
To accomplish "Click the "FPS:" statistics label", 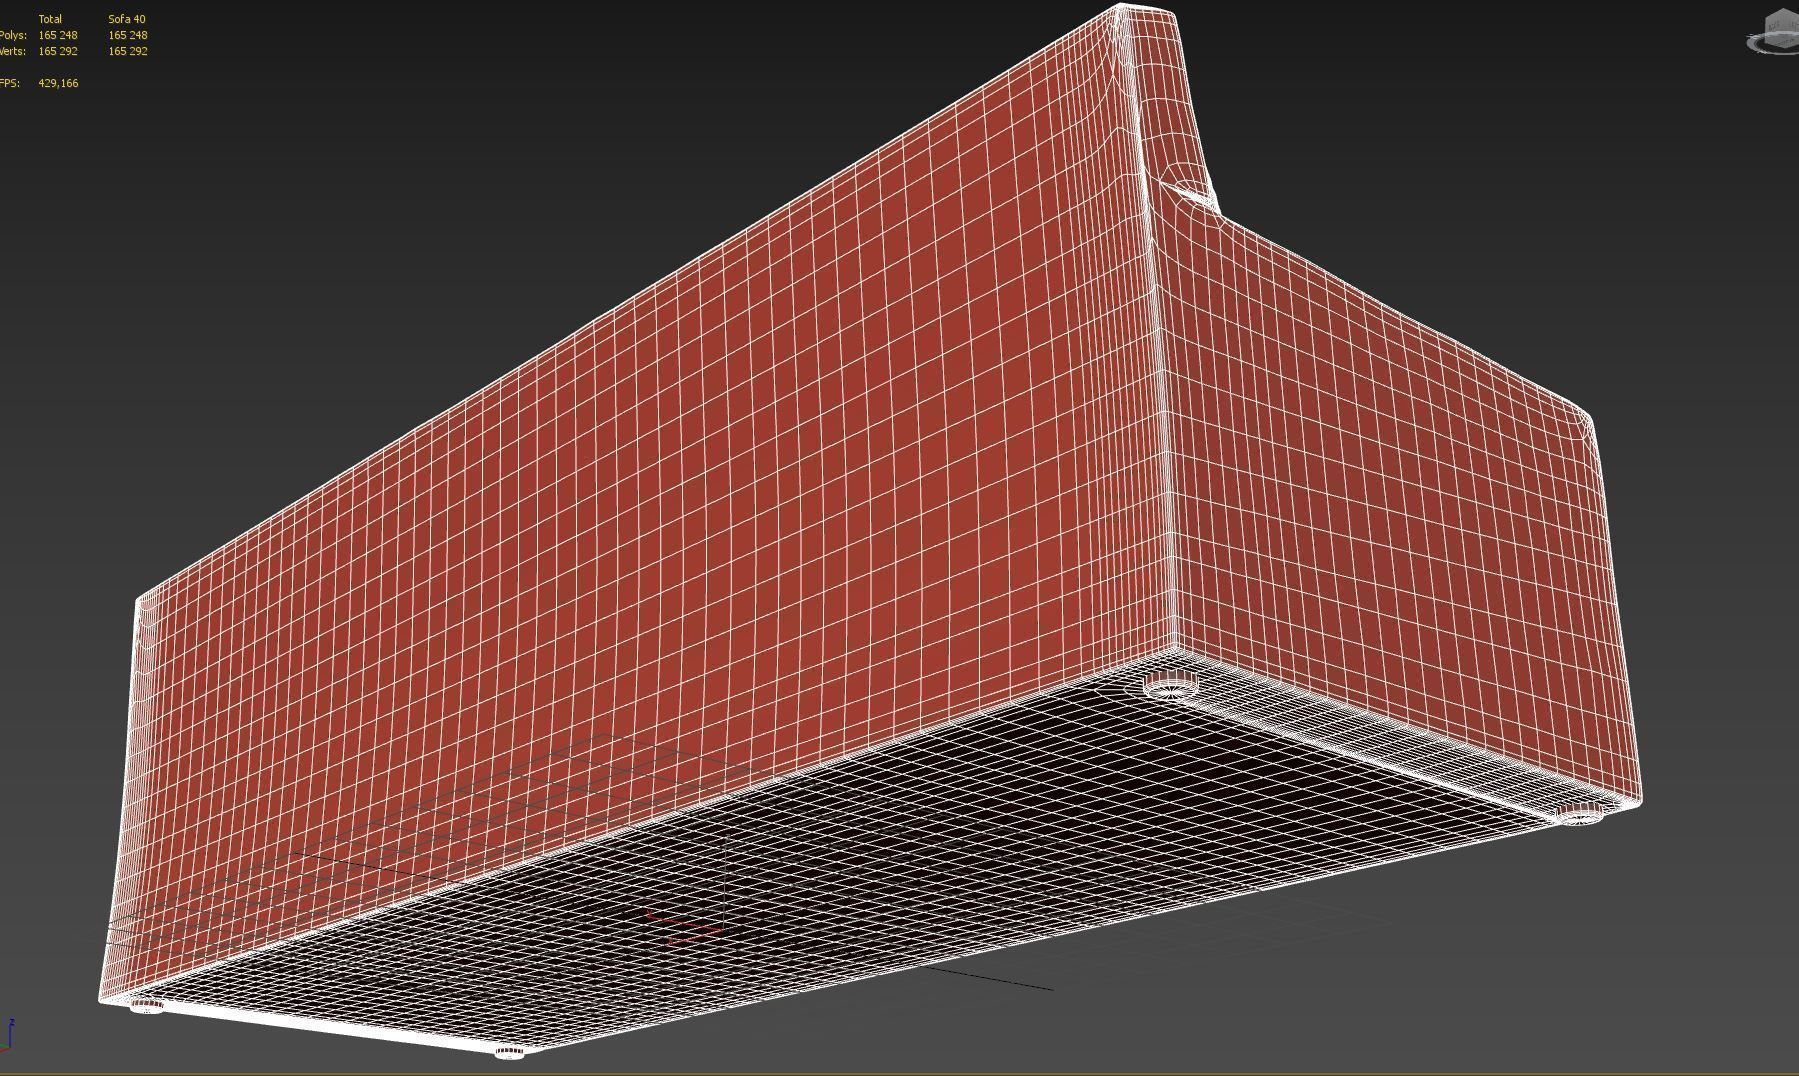I will (9, 83).
